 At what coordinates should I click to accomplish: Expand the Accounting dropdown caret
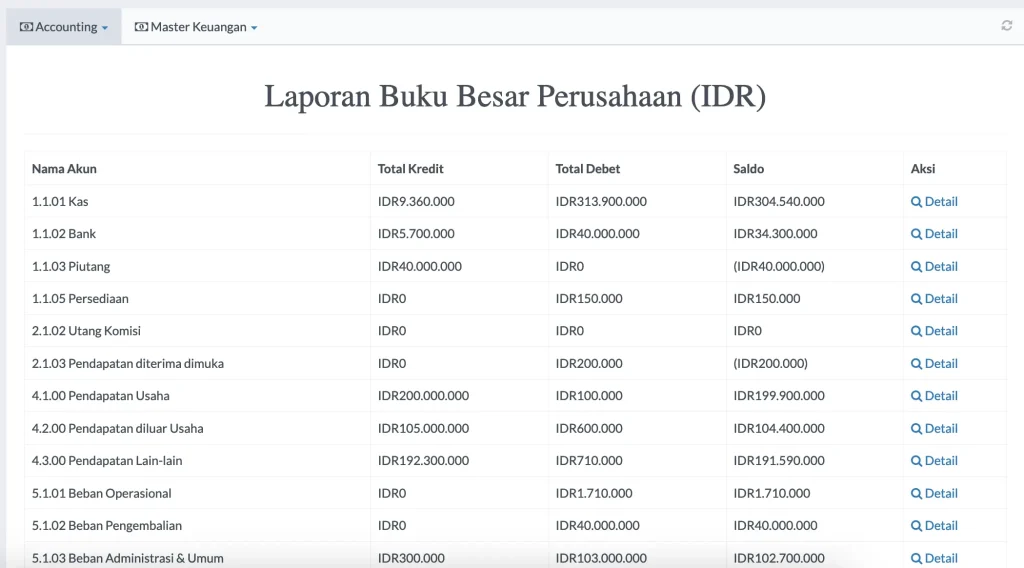click(105, 28)
